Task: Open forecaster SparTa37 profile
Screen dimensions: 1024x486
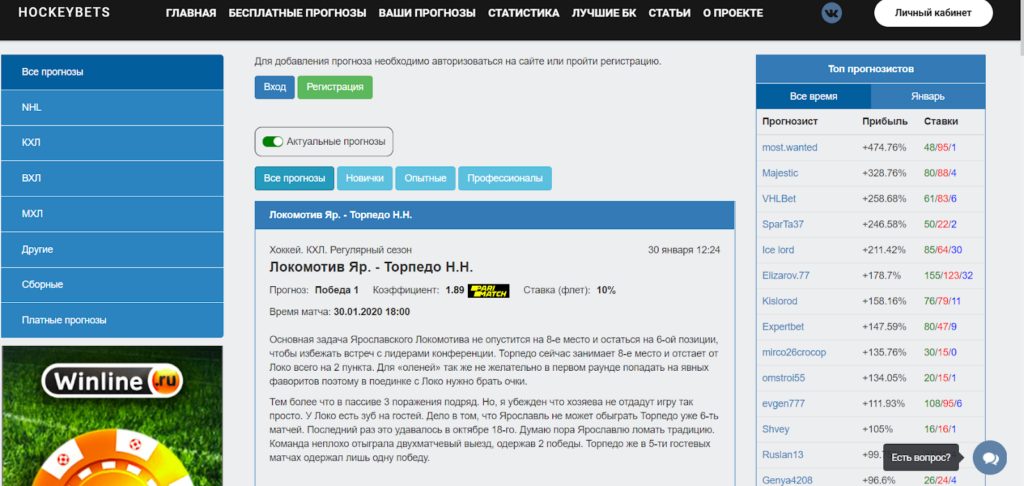Action: coord(782,224)
